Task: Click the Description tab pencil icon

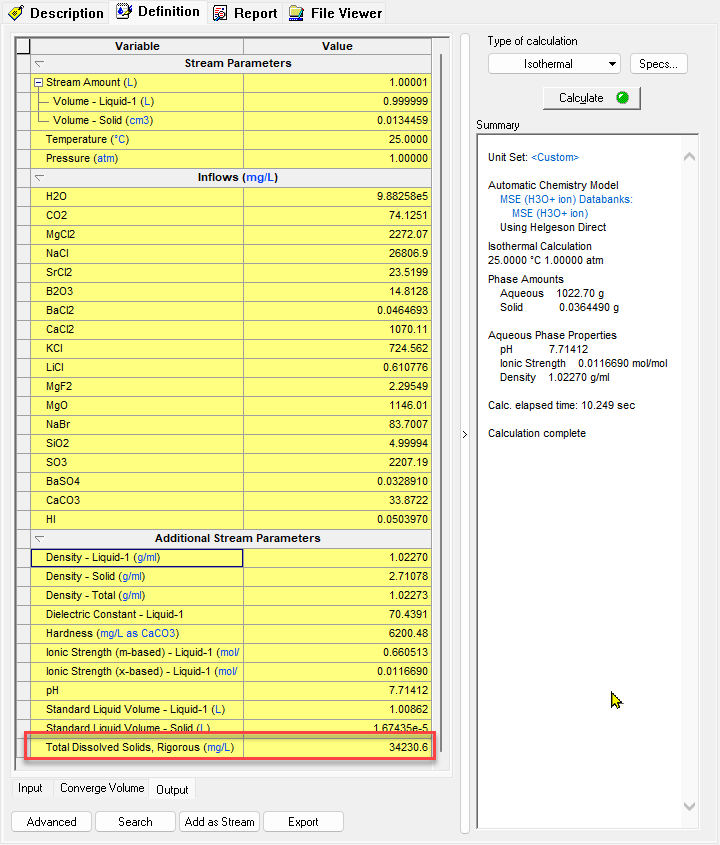Action: point(16,12)
